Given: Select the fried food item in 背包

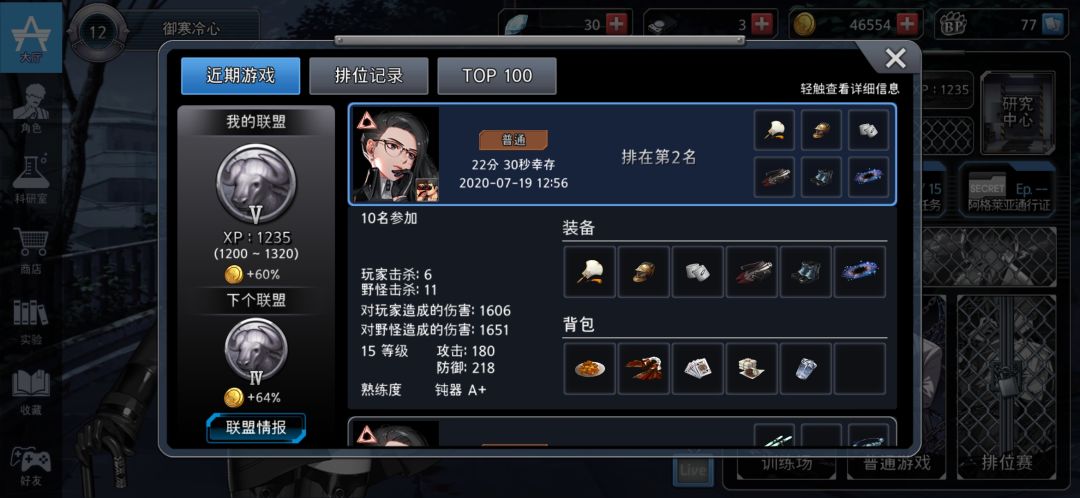Looking at the screenshot, I should 590,369.
